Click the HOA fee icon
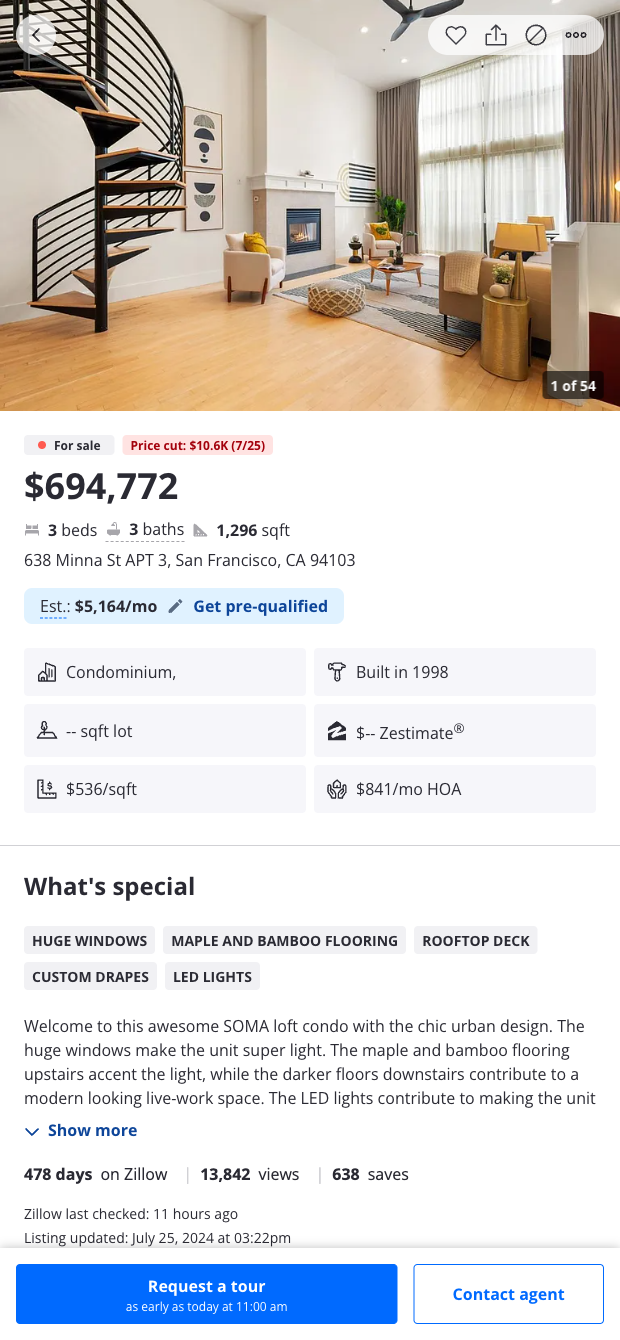Viewport: 620px width, 1340px height. click(x=337, y=790)
